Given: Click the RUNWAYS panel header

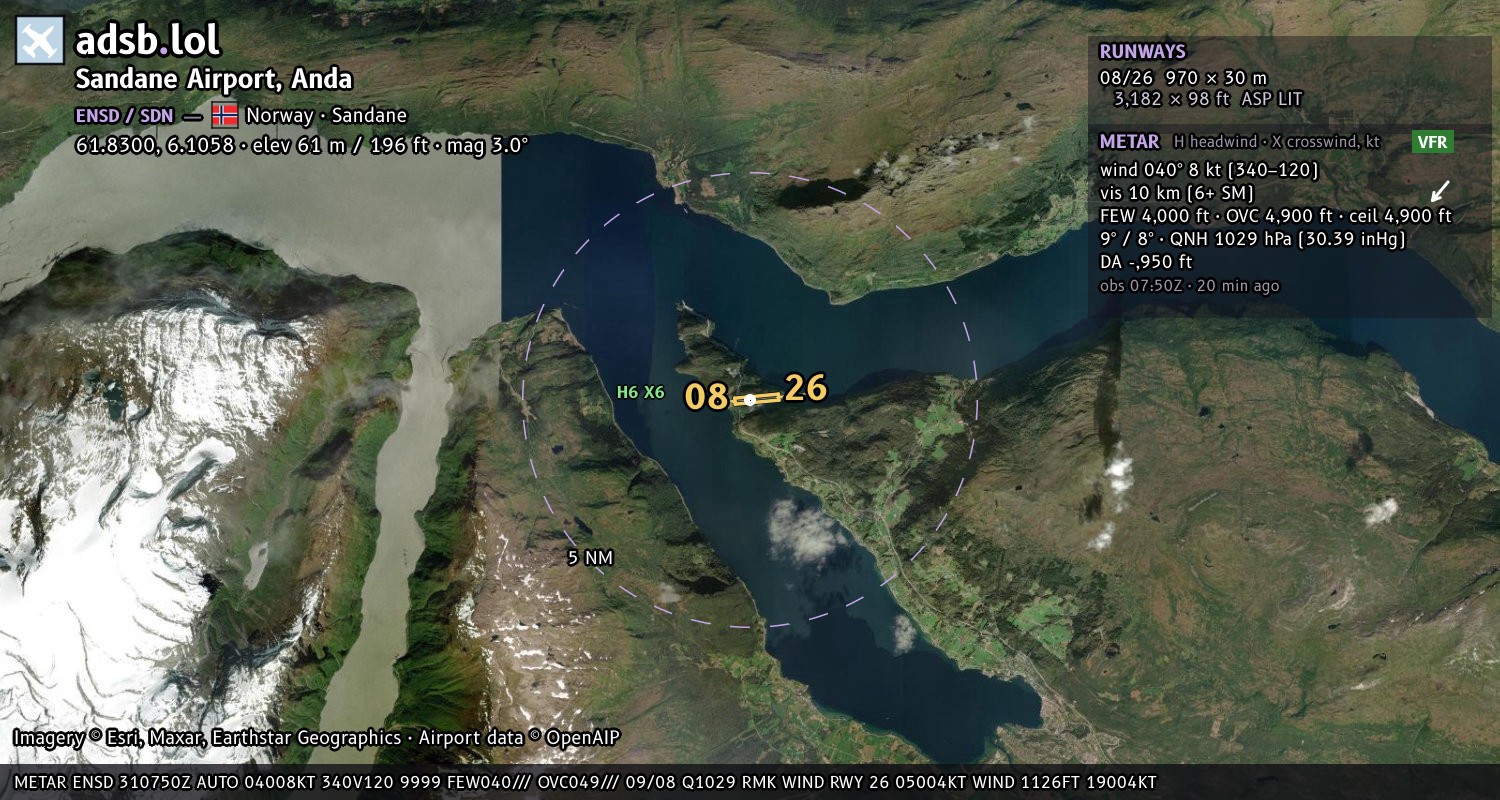Looking at the screenshot, I should (x=1142, y=52).
